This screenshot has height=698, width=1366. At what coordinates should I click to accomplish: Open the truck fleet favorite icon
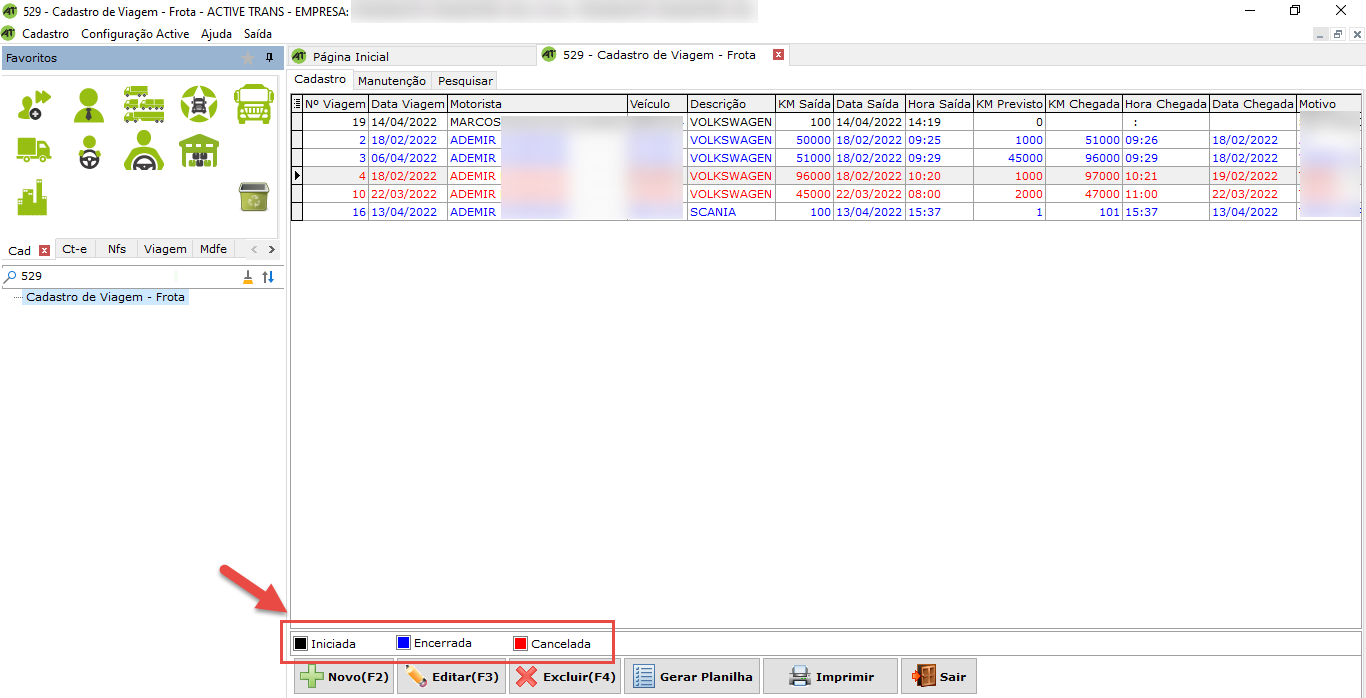[x=144, y=104]
